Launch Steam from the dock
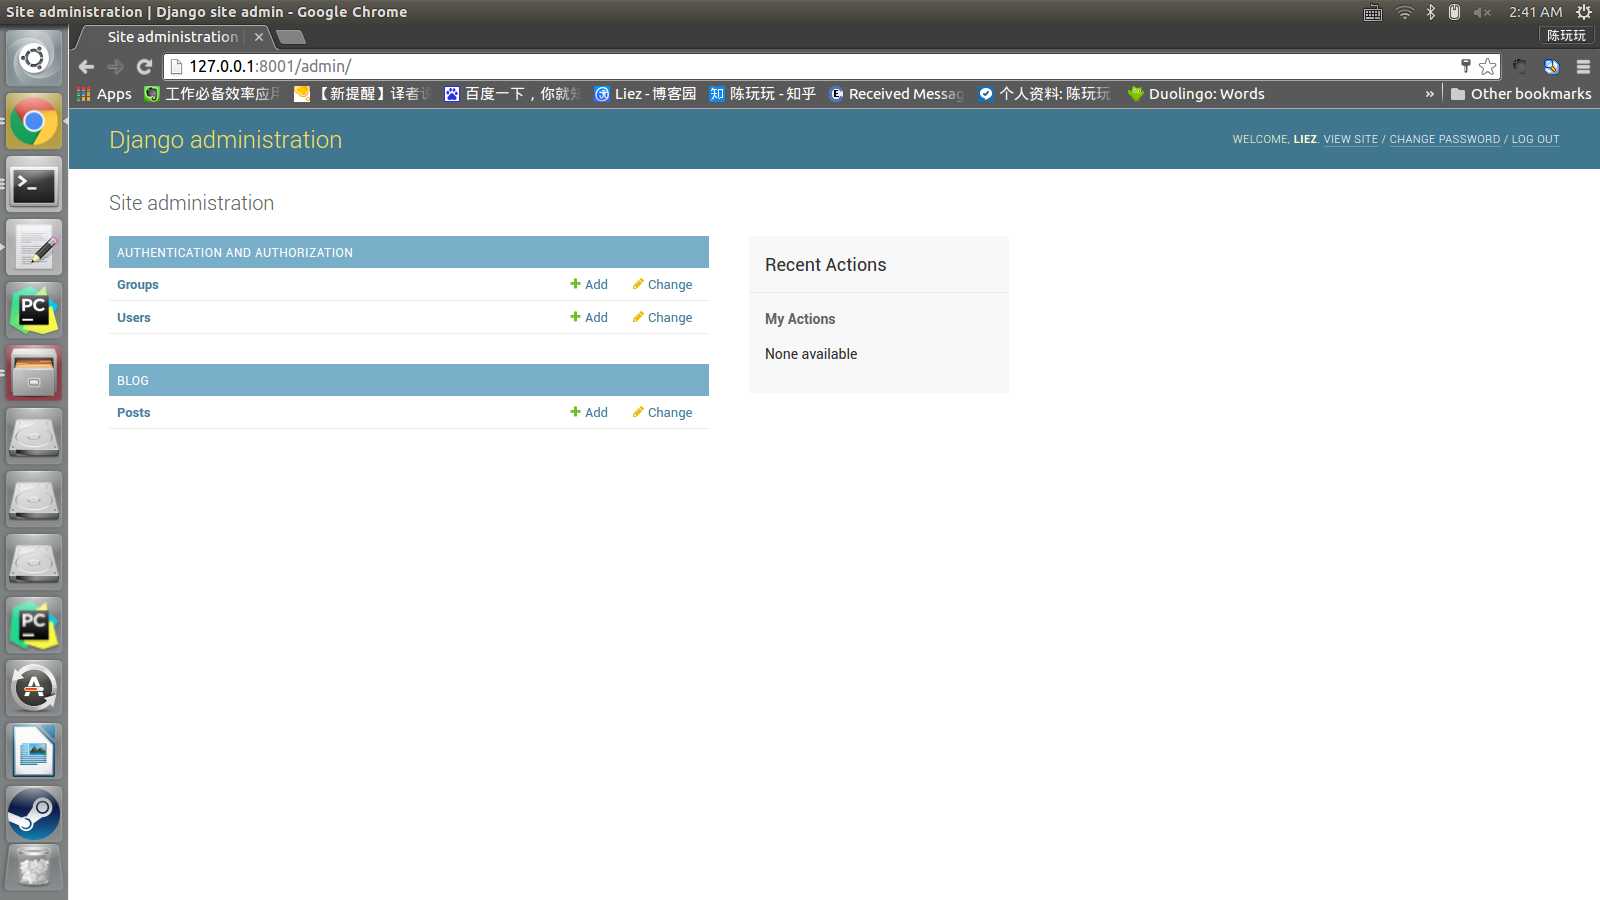This screenshot has width=1600, height=900. click(x=34, y=814)
